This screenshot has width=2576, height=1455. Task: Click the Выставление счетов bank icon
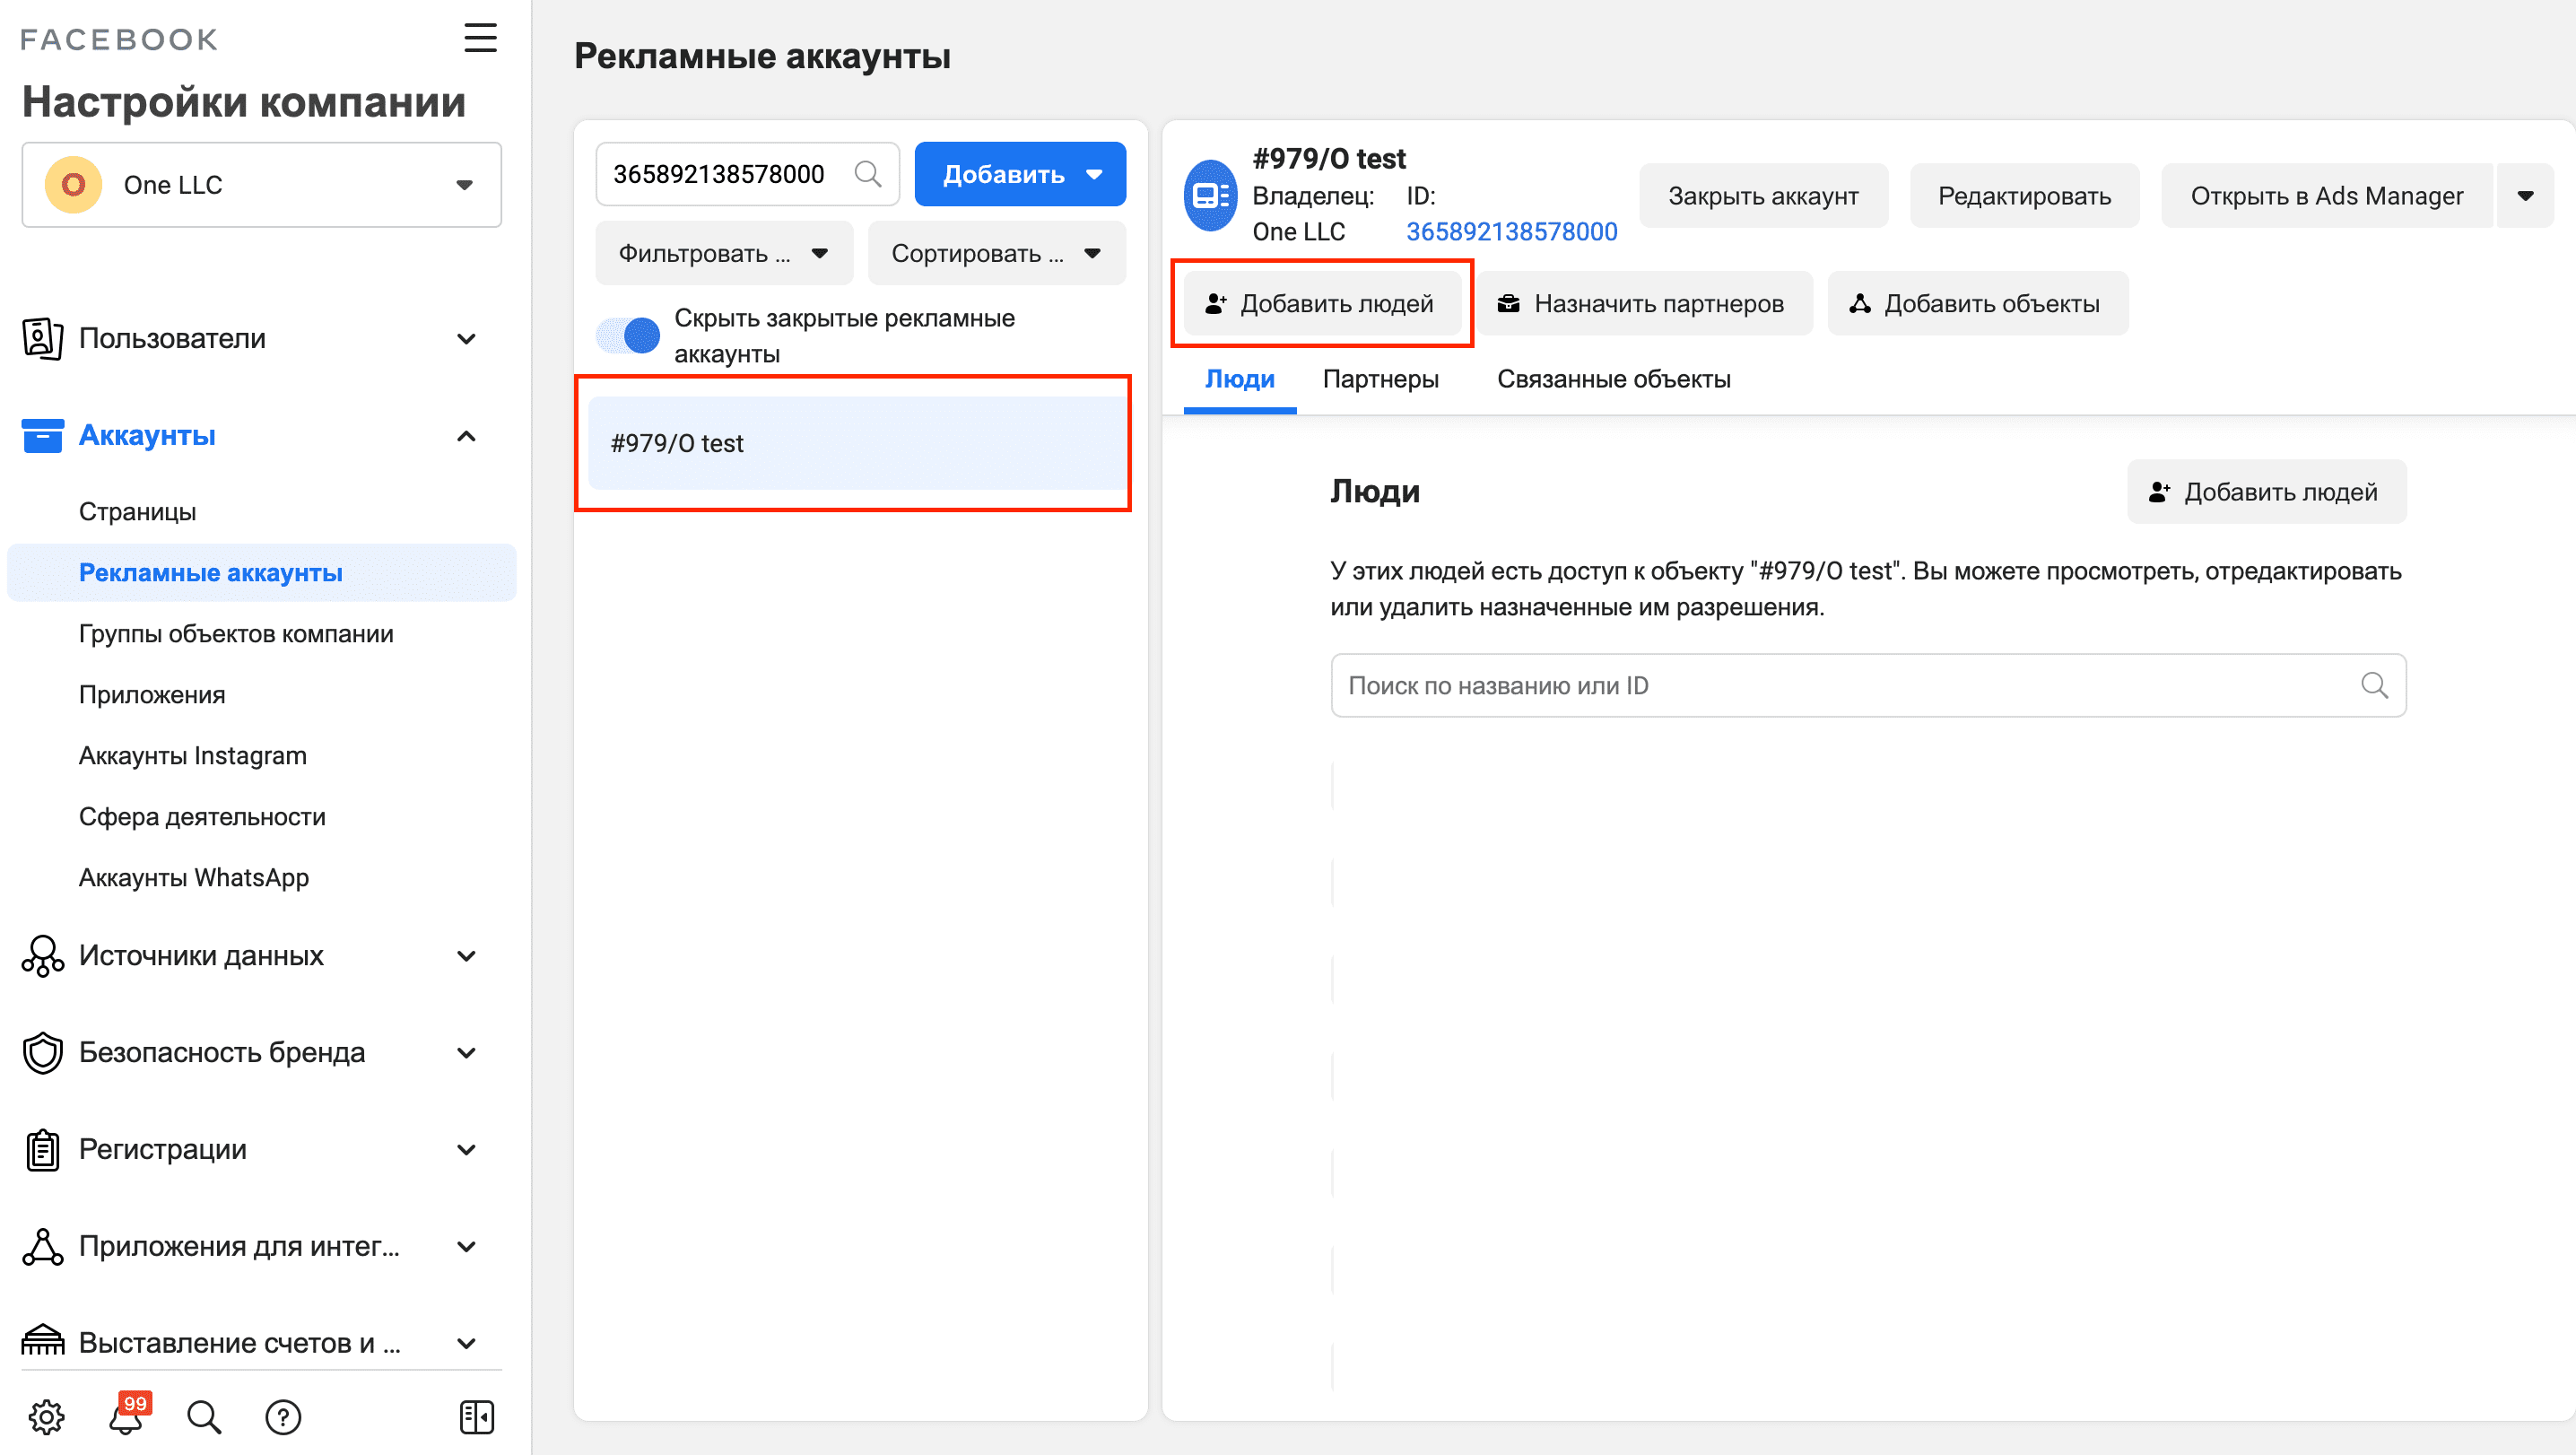coord(42,1340)
